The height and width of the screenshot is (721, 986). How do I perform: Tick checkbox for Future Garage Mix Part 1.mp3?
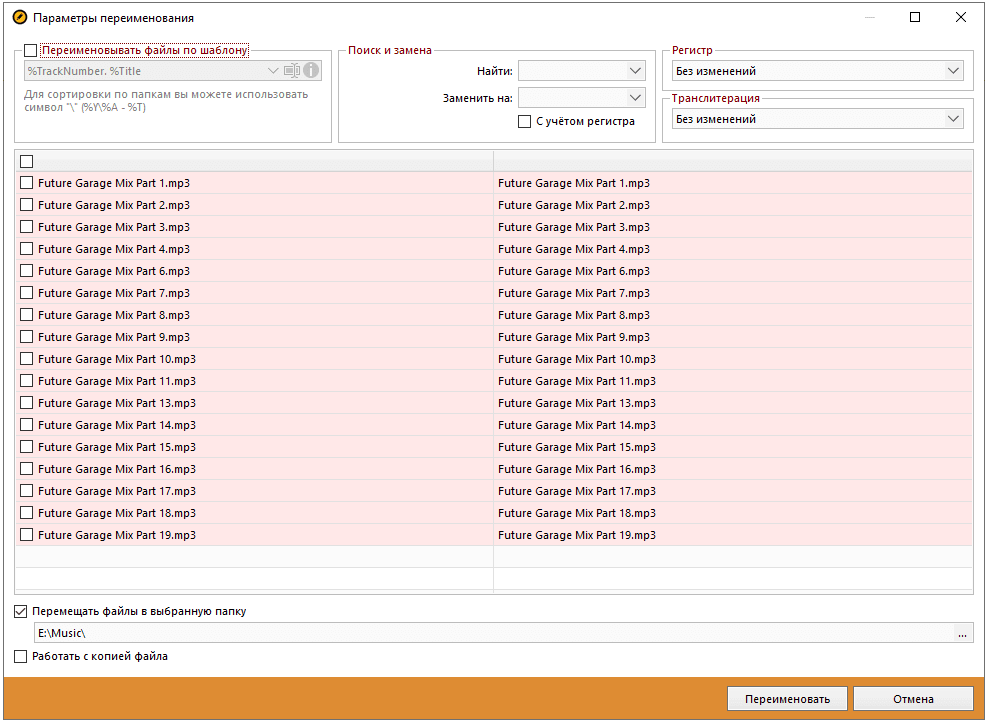point(26,183)
